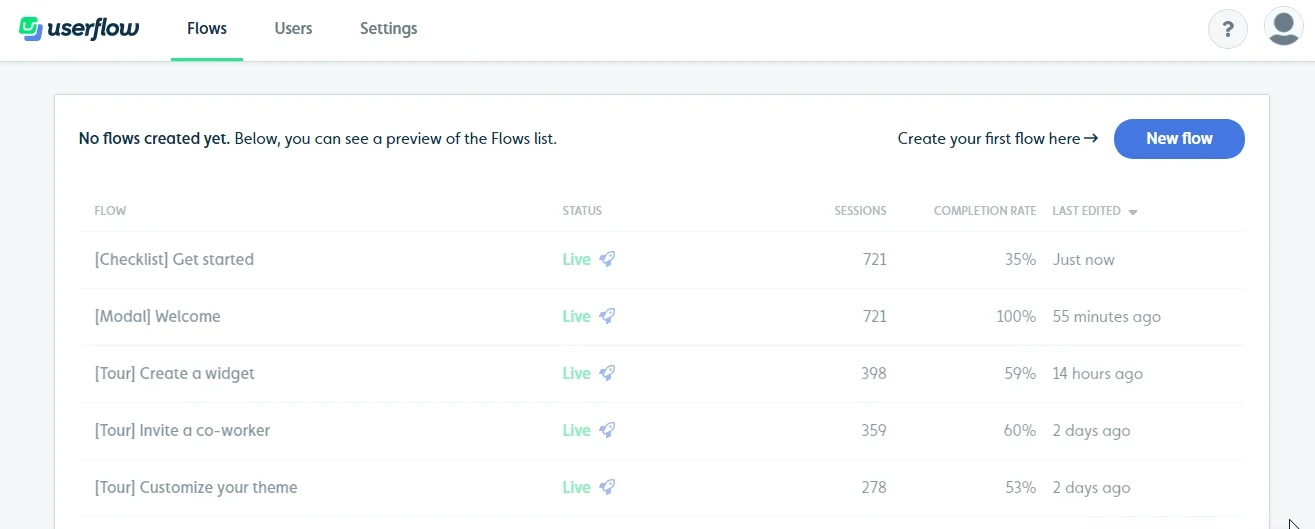Open the Settings tab
Image resolution: width=1315 pixels, height=529 pixels.
tap(389, 29)
